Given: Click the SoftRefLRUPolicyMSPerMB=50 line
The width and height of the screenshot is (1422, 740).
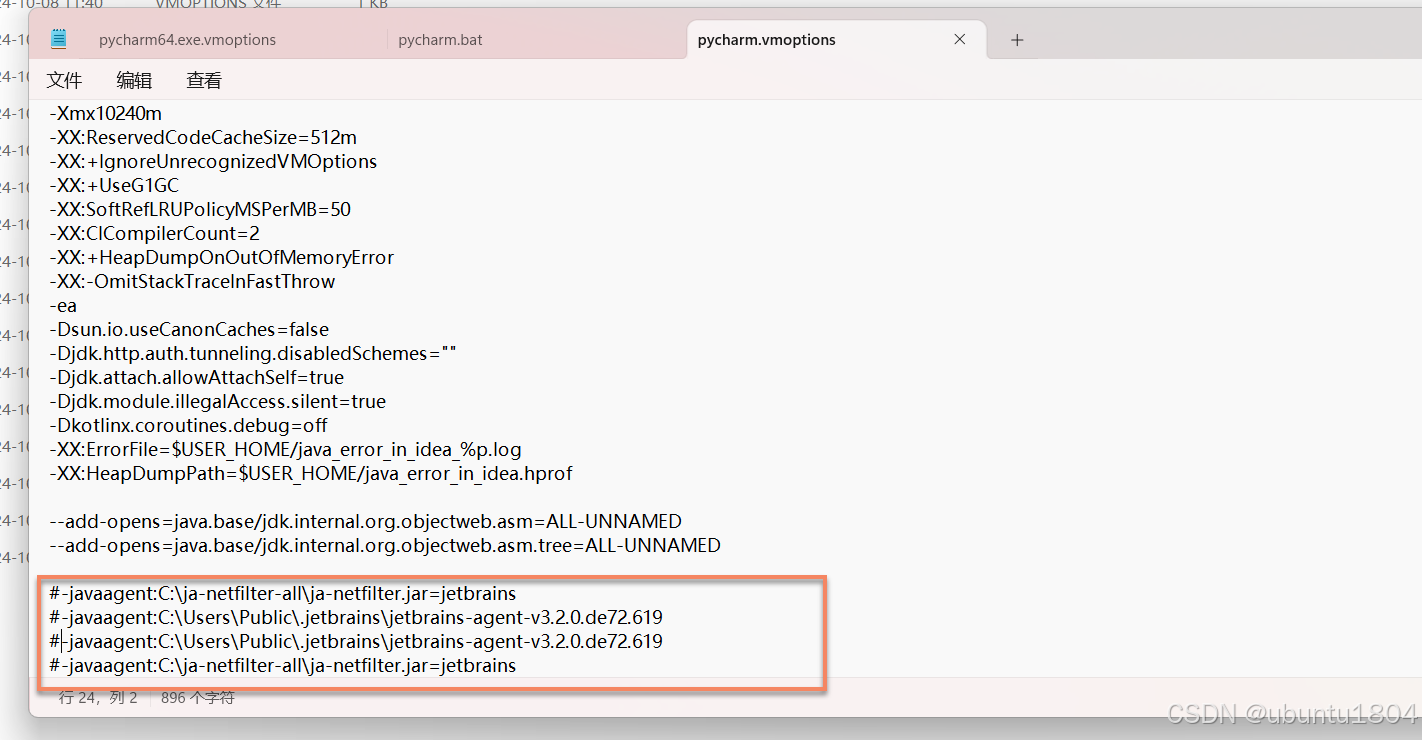Looking at the screenshot, I should (x=200, y=209).
